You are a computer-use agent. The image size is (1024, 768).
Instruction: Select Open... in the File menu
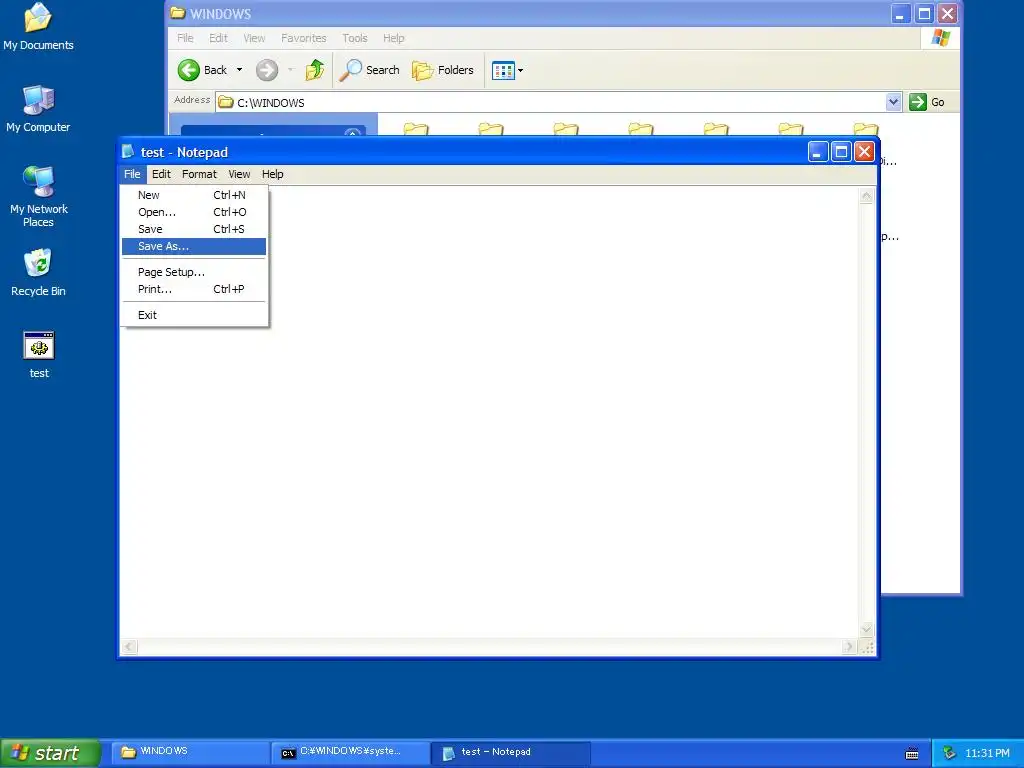tap(194, 212)
